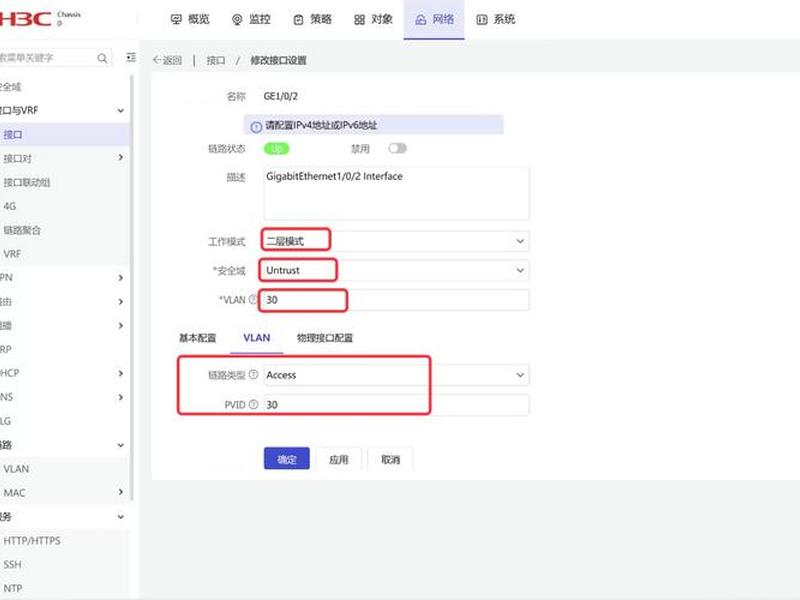The image size is (800, 600).
Task: Select 接口 in the sidebar
Action: click(64, 134)
